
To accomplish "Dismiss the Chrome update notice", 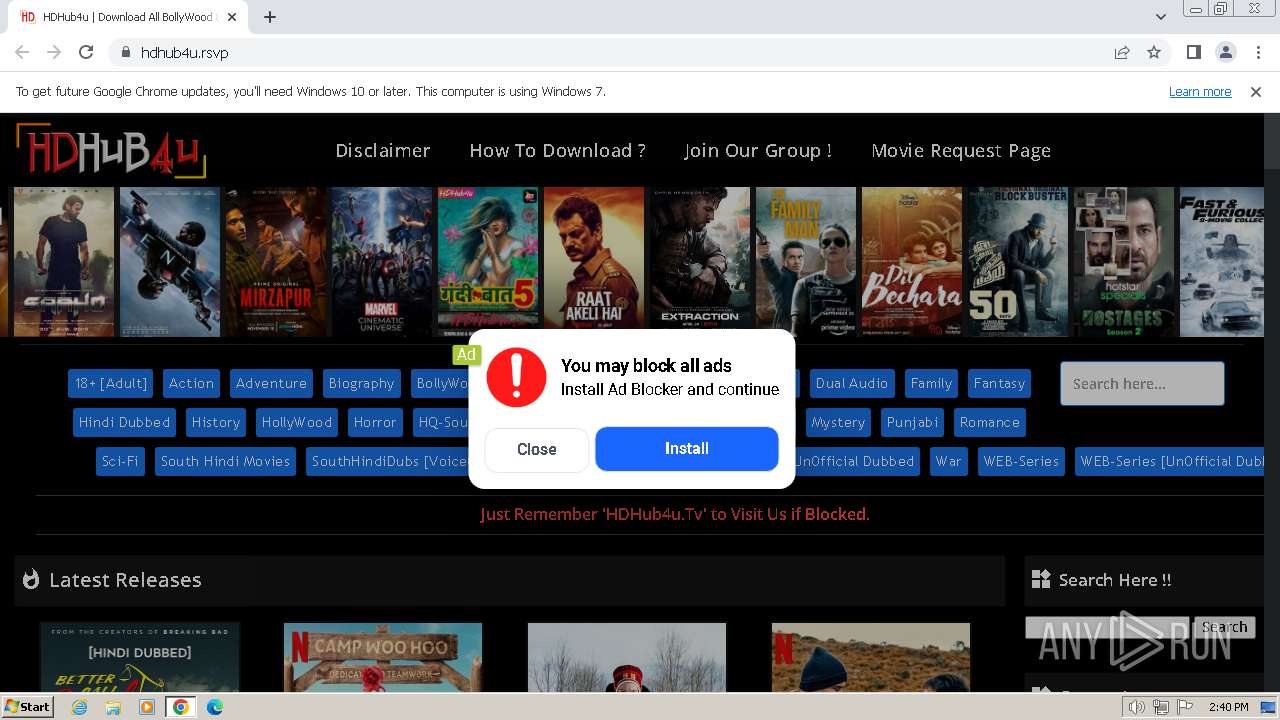I will click(x=1256, y=91).
